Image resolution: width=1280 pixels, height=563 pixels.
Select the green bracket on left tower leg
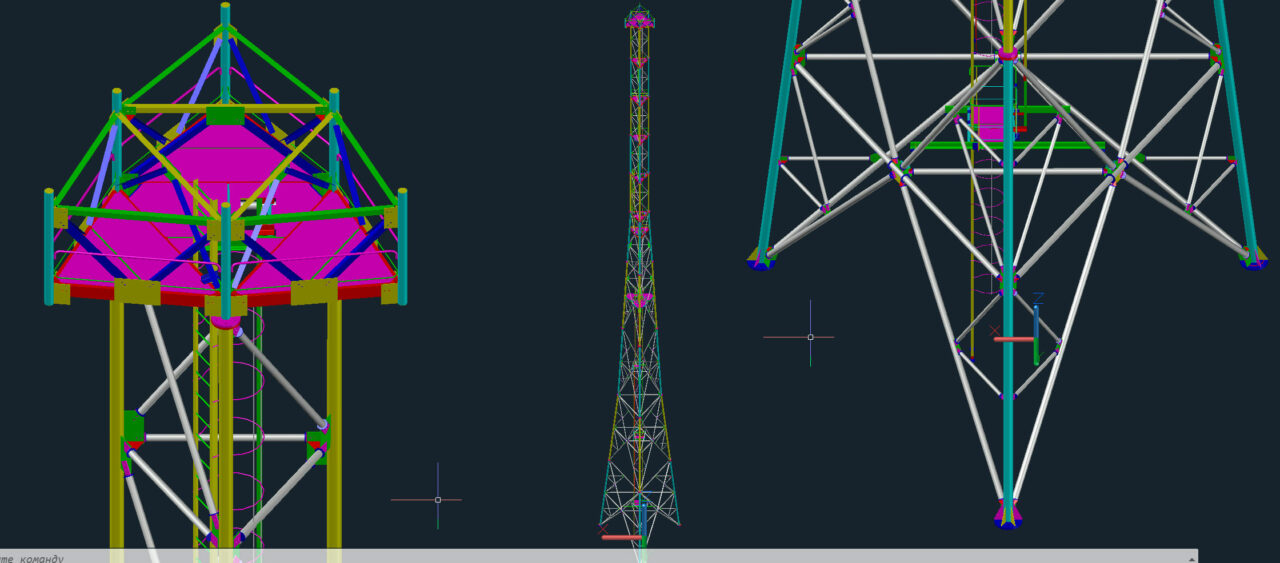click(x=133, y=427)
